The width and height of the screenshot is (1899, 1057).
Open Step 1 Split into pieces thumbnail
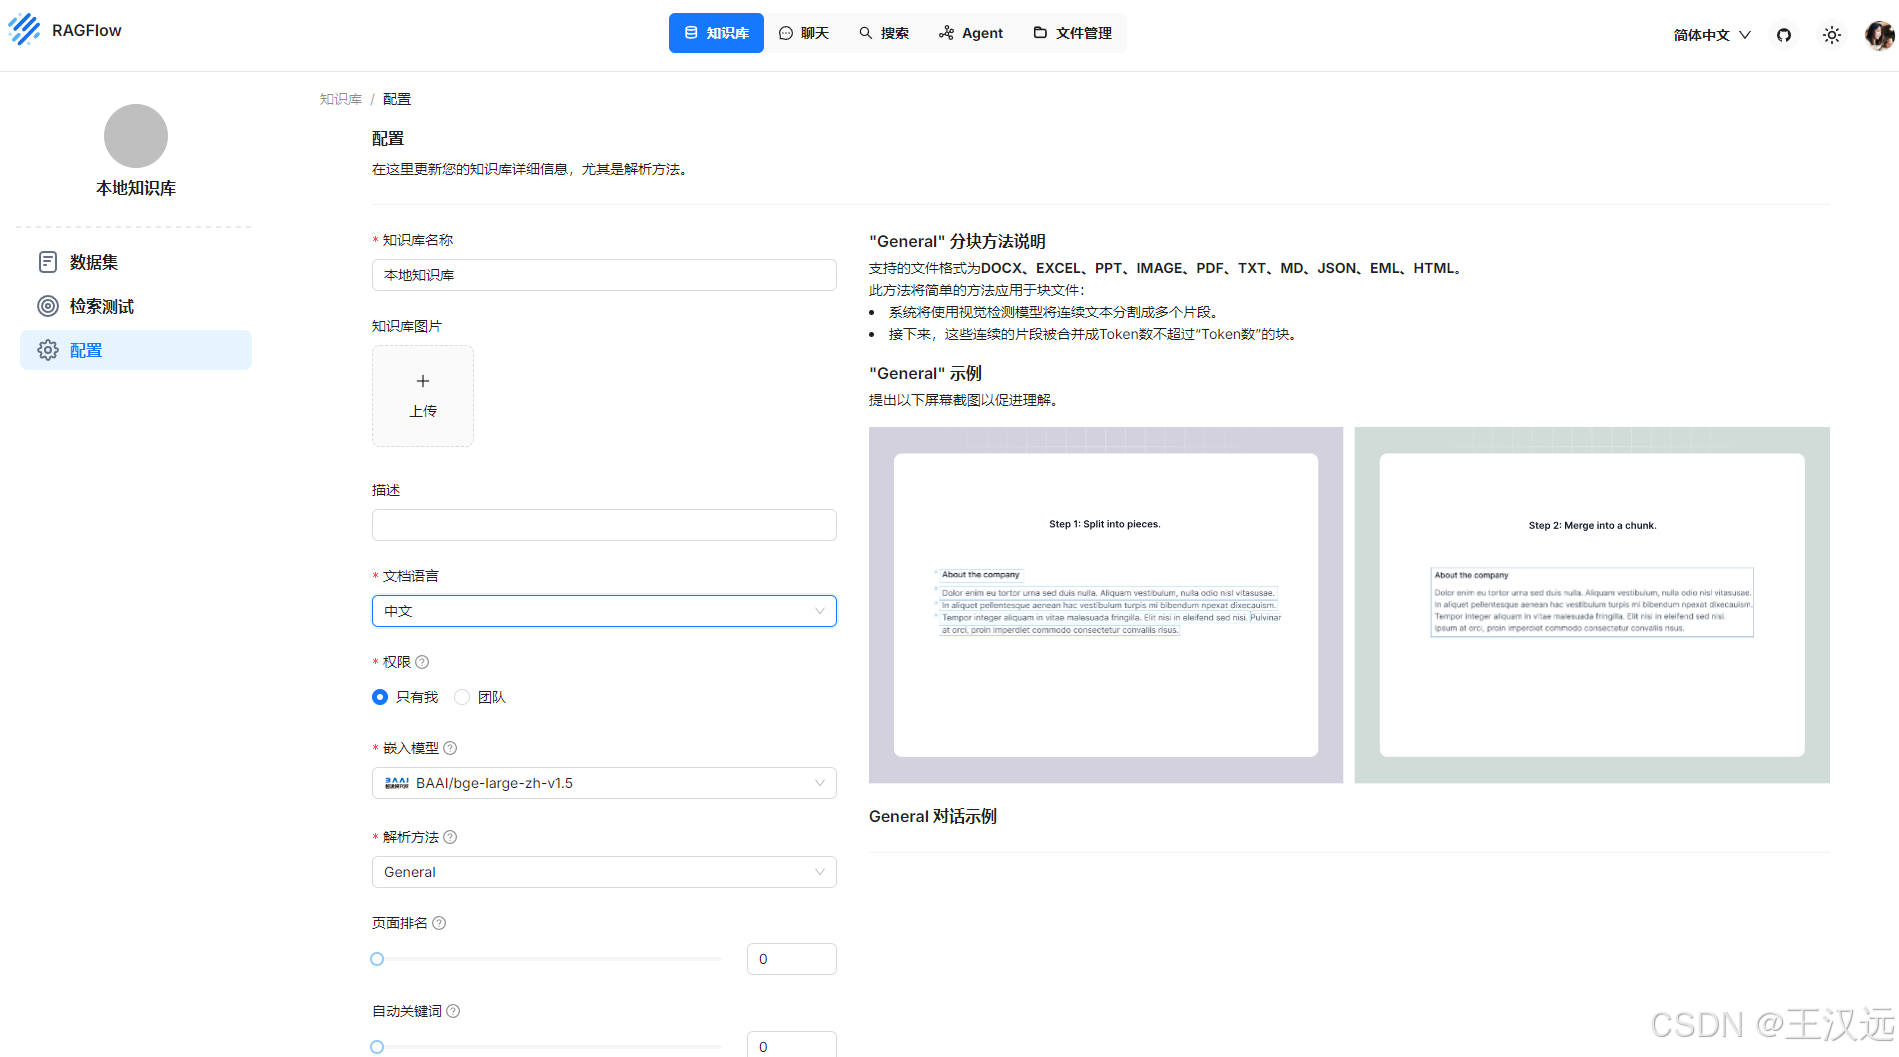[x=1106, y=605]
